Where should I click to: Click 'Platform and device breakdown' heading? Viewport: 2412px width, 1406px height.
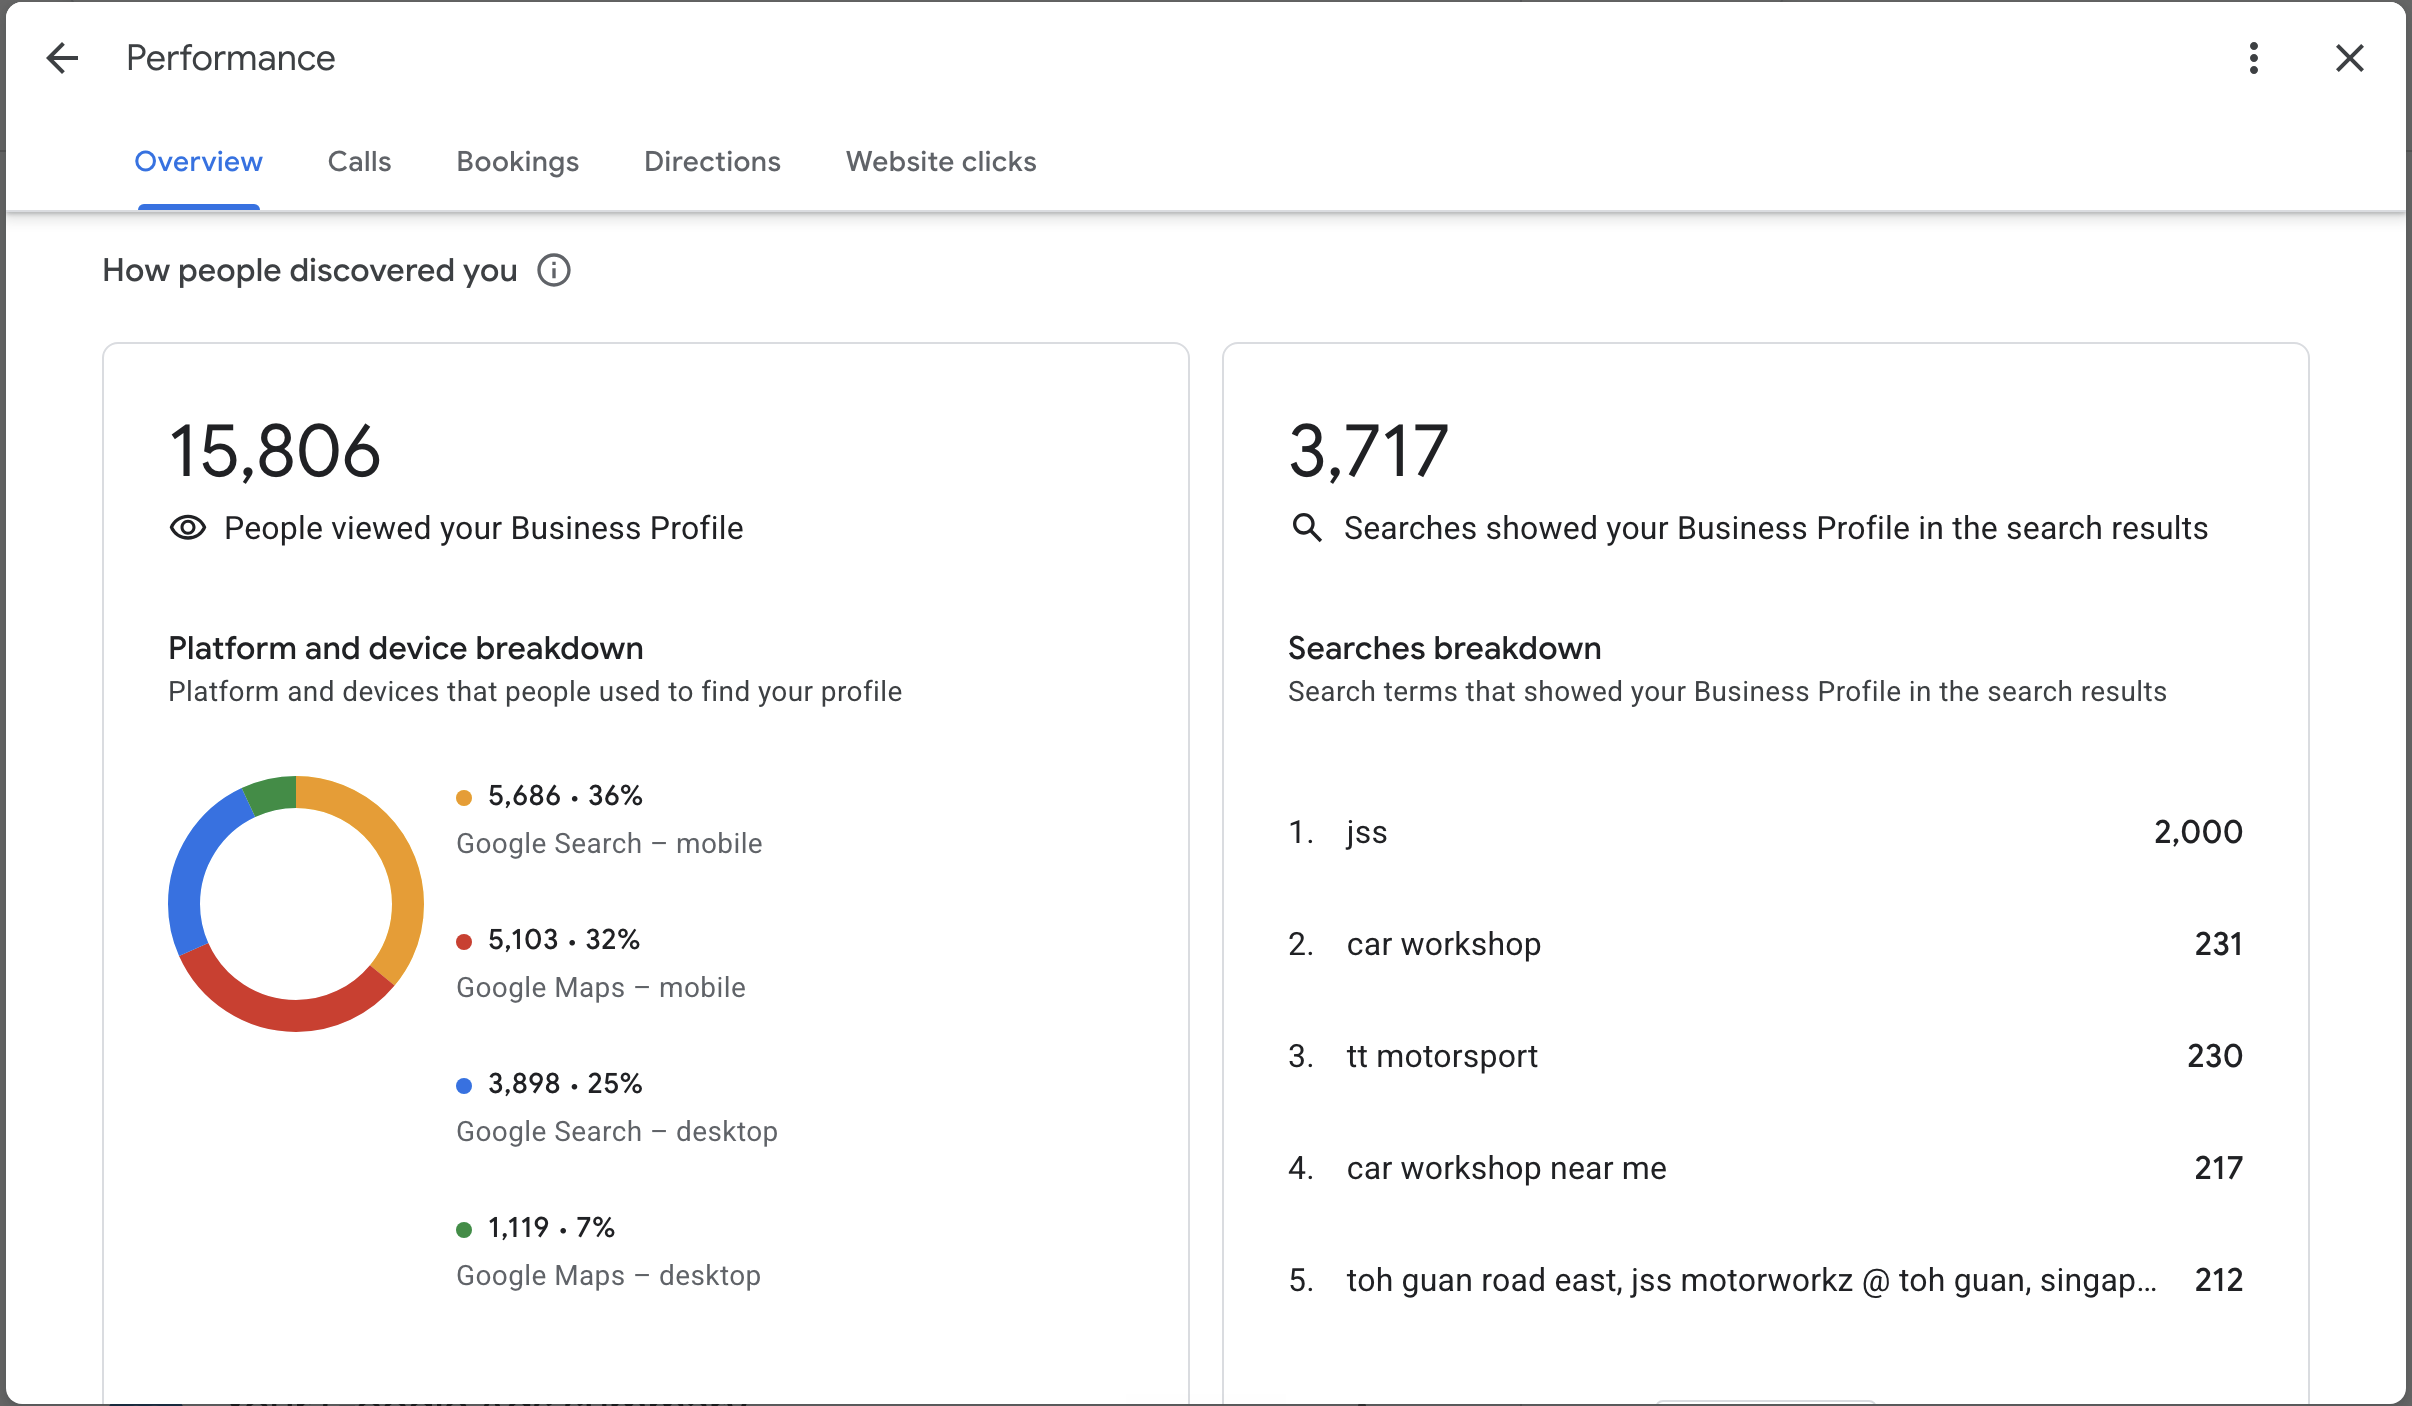[x=406, y=648]
